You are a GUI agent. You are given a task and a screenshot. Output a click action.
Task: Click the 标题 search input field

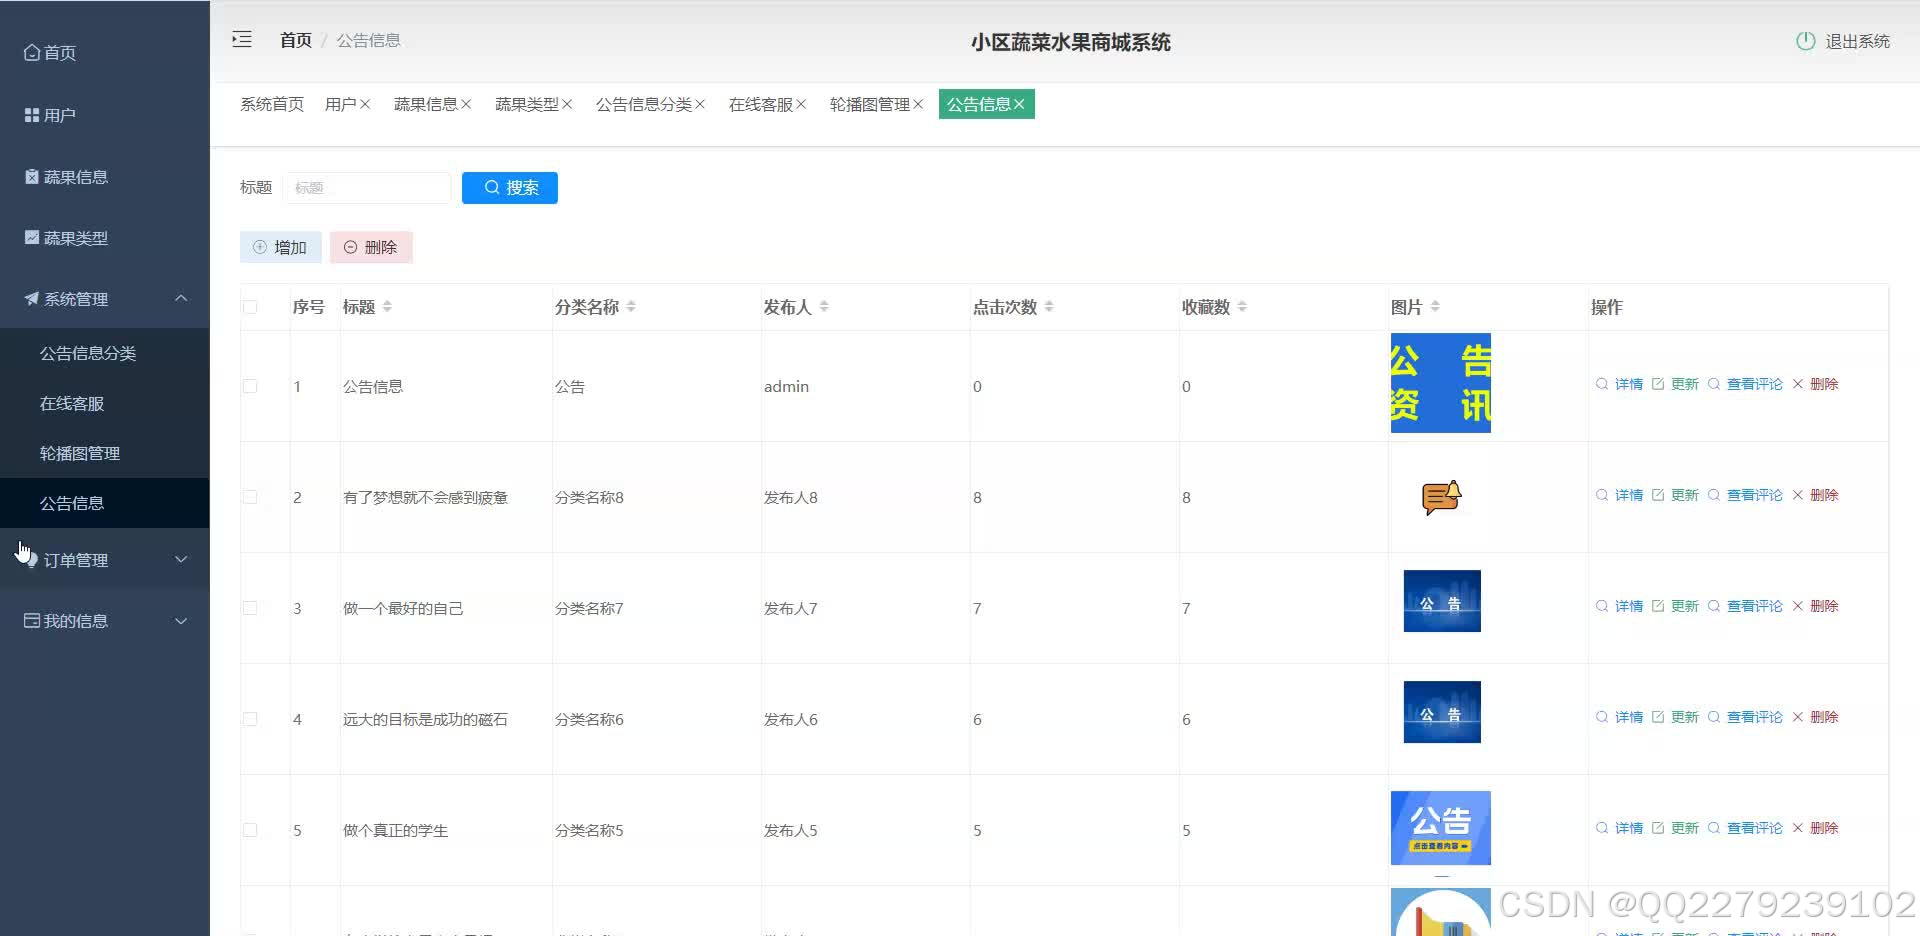[x=367, y=187]
